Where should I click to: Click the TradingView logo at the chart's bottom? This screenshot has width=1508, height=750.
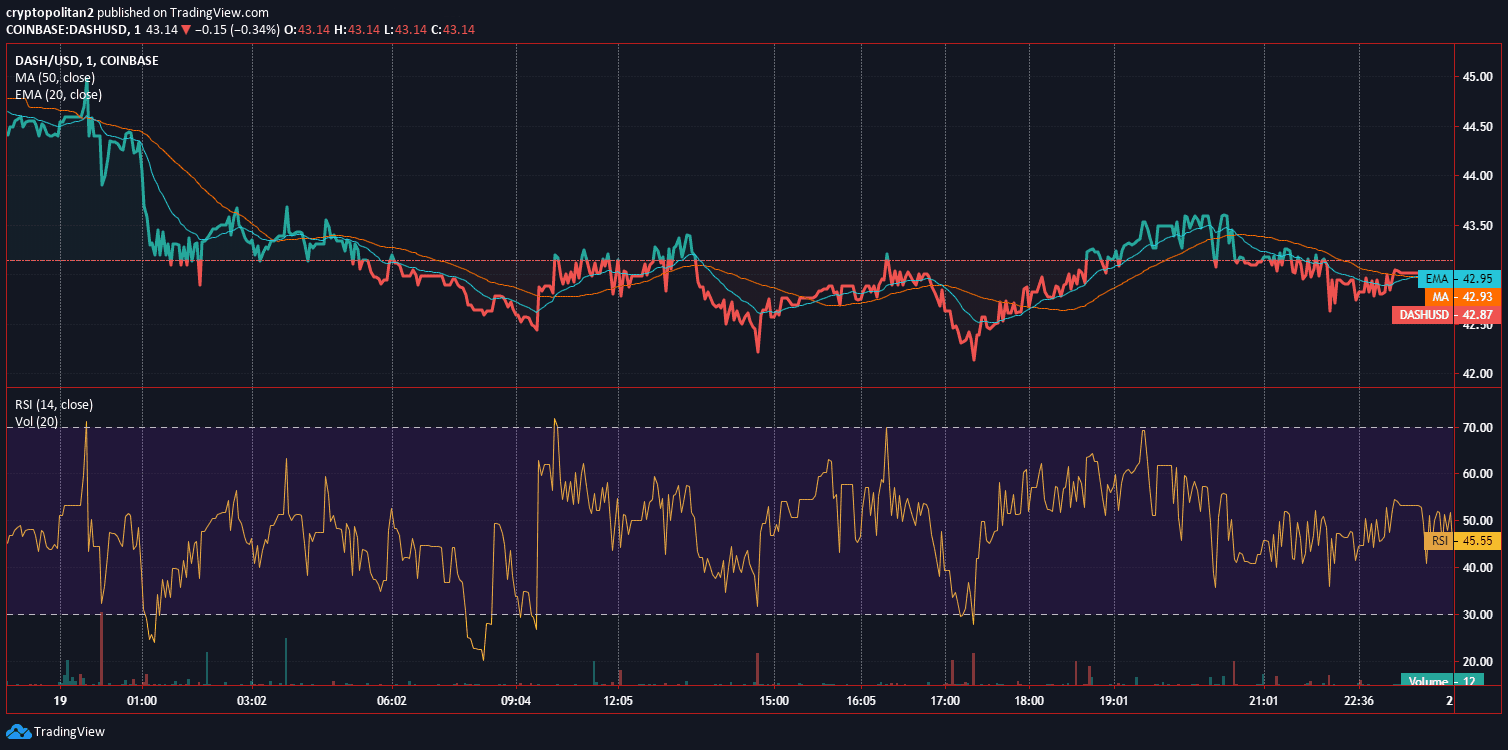(x=55, y=731)
